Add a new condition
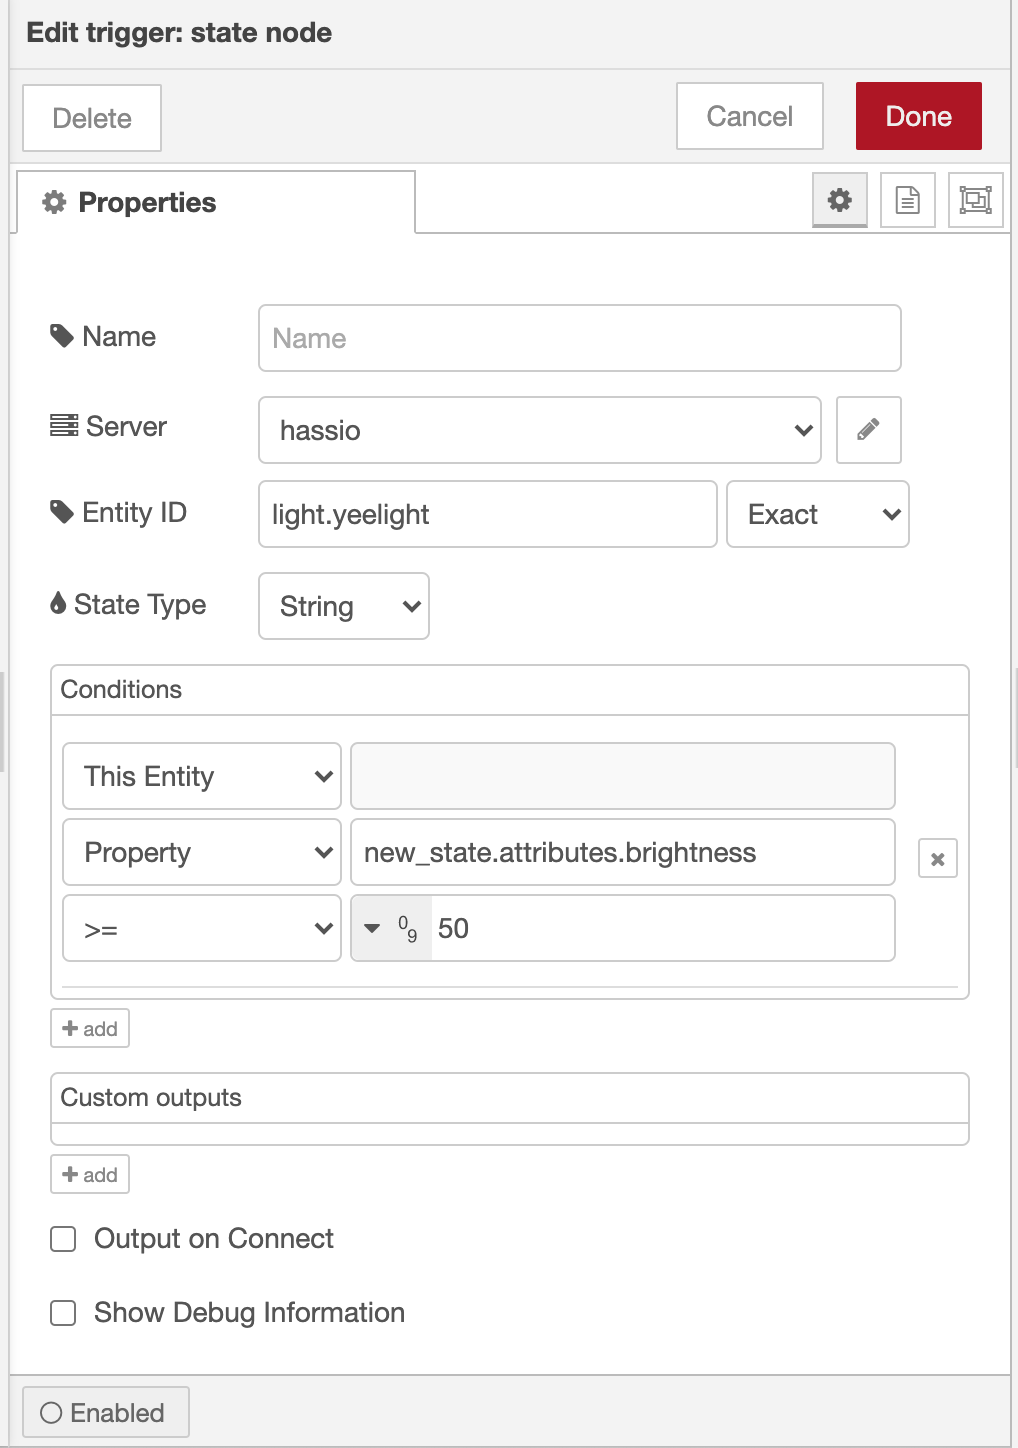Screen dimensions: 1018x1448 tap(90, 1028)
